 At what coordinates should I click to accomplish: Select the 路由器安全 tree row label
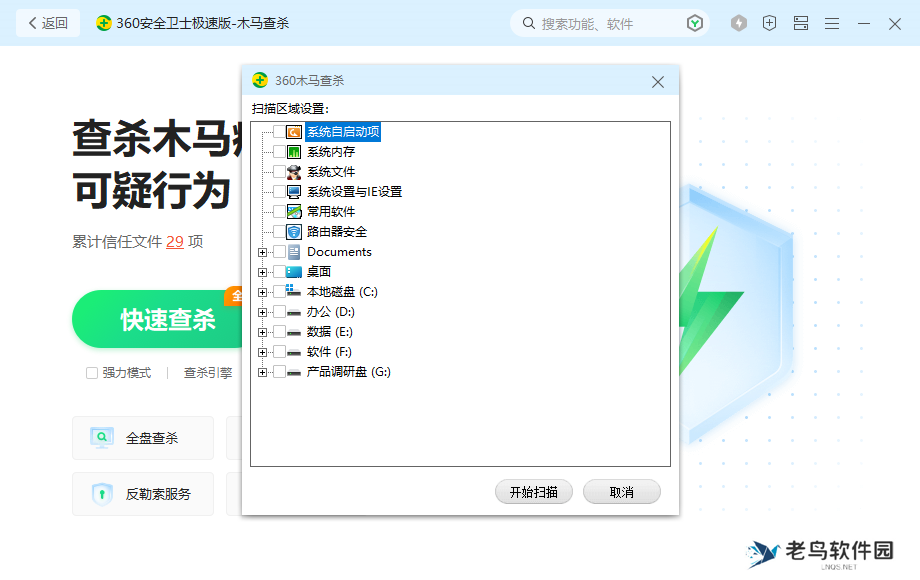click(337, 232)
